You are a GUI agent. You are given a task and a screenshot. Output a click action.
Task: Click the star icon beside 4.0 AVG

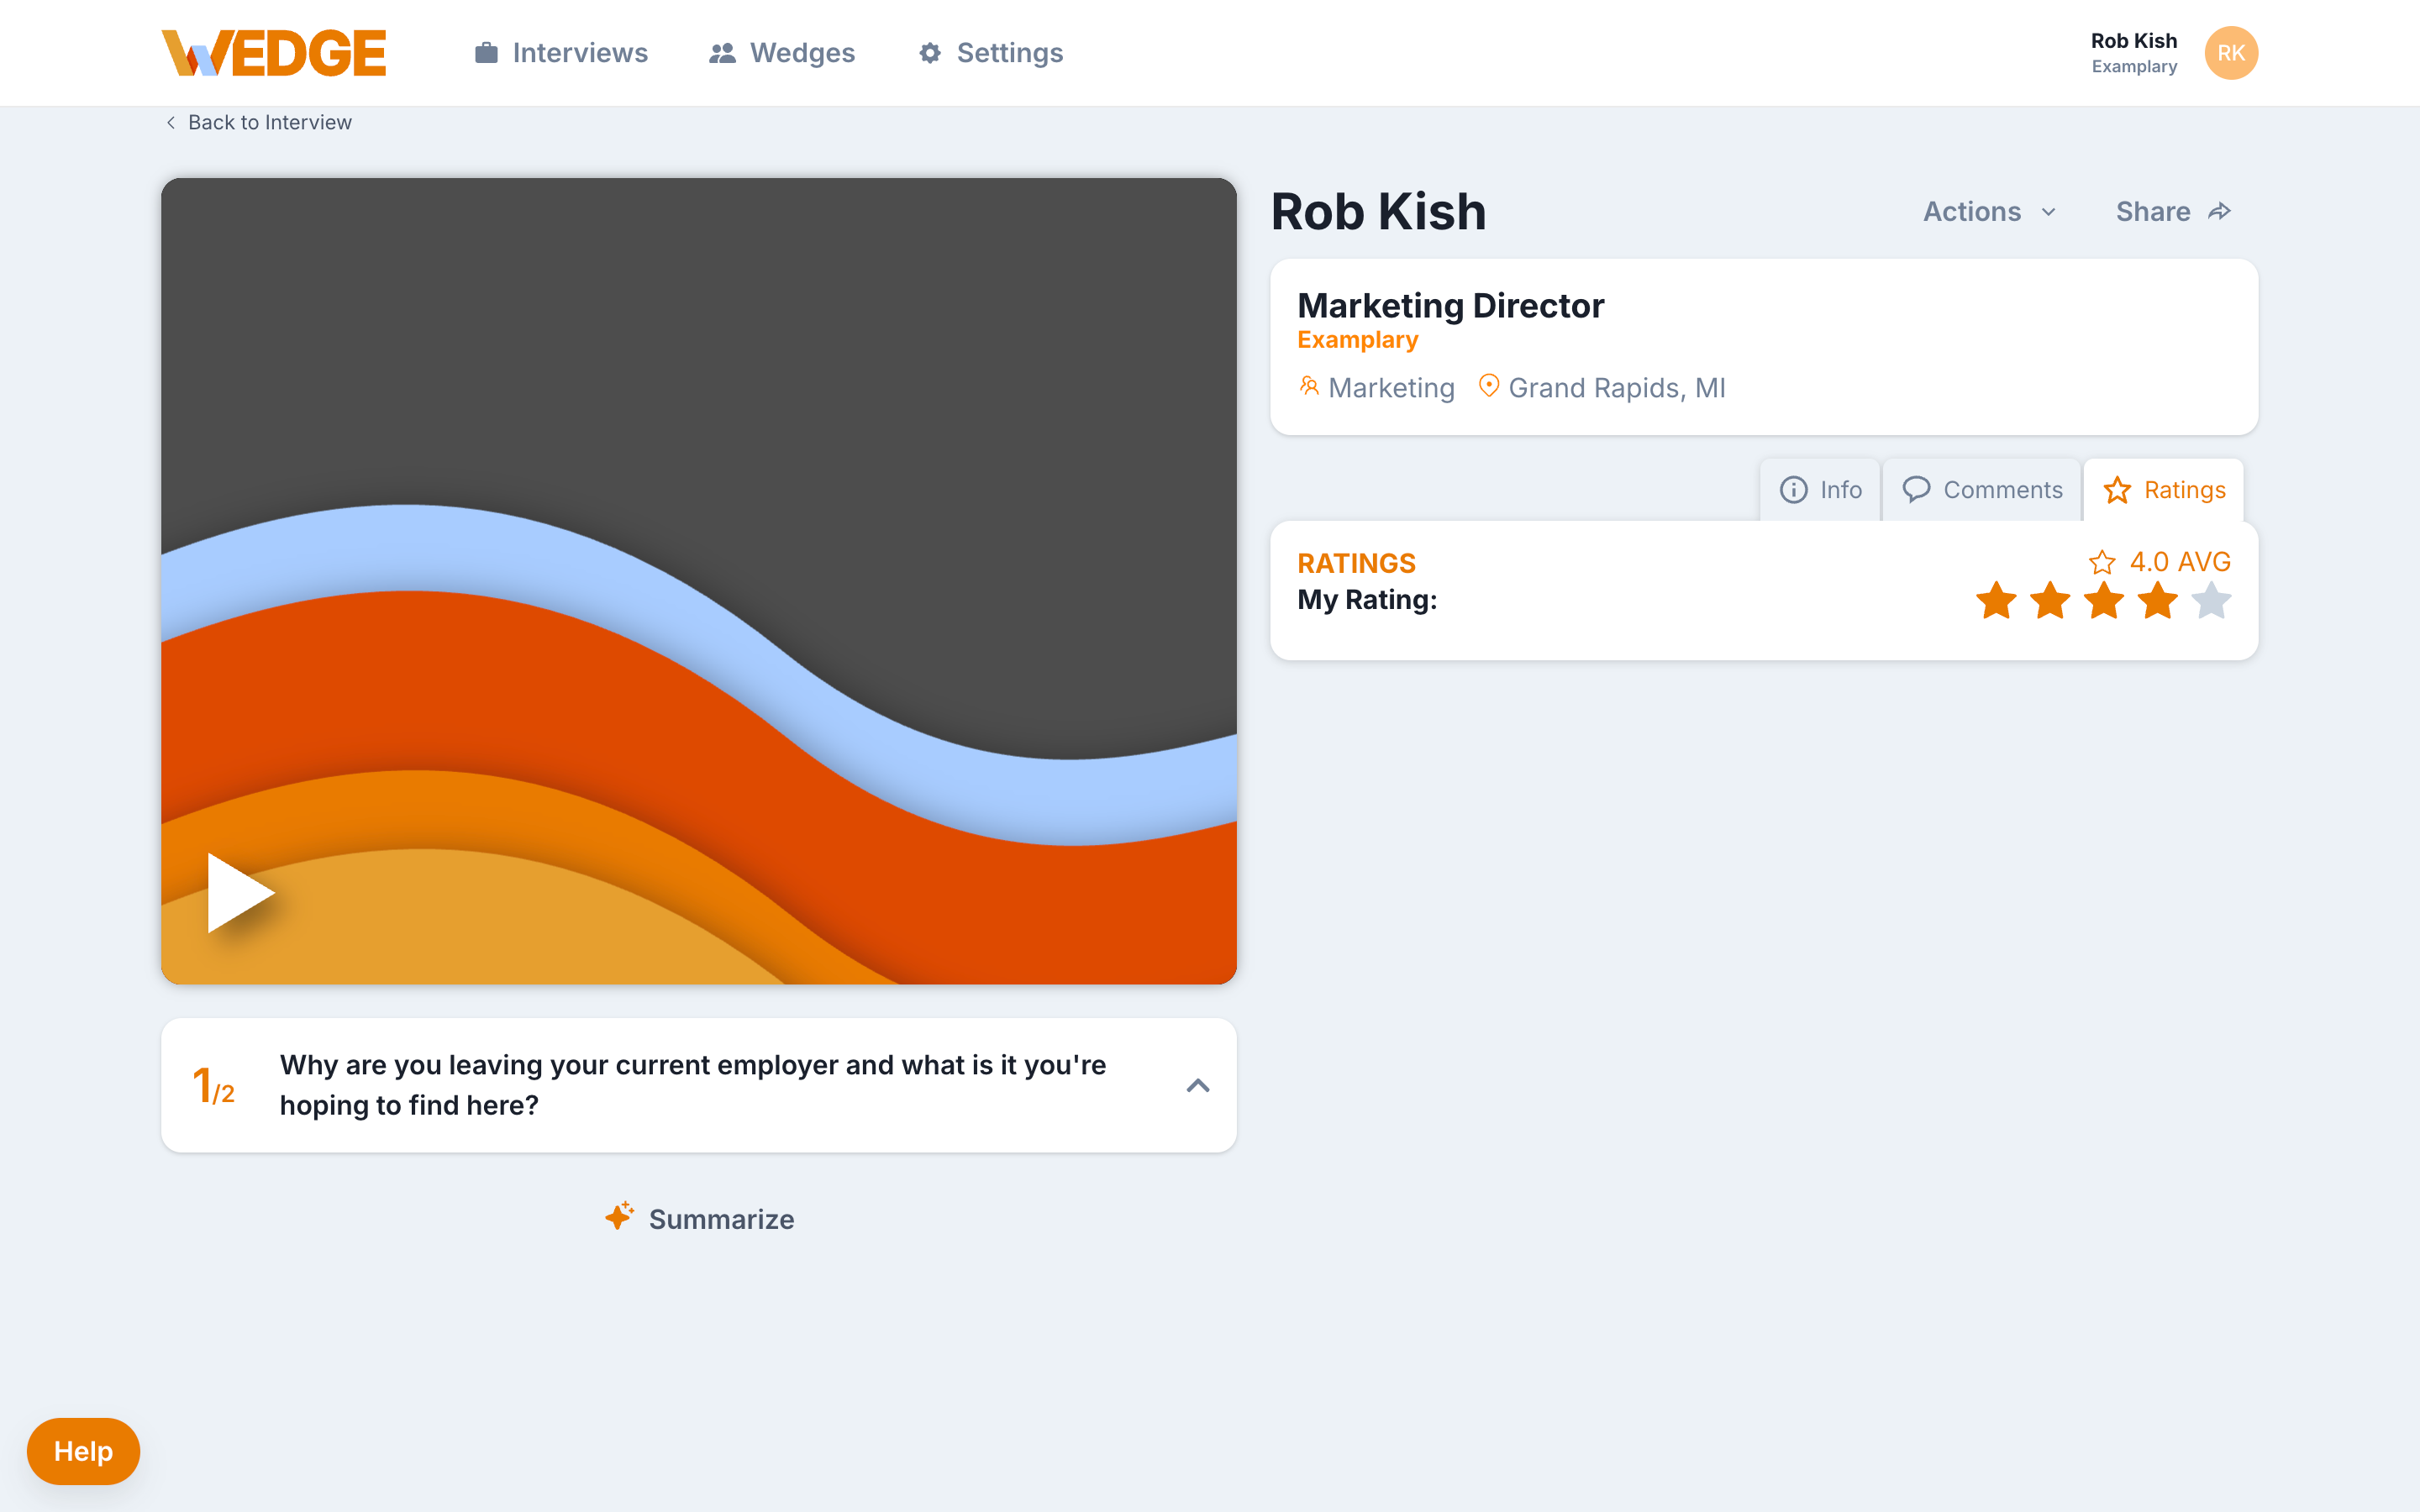click(2103, 562)
